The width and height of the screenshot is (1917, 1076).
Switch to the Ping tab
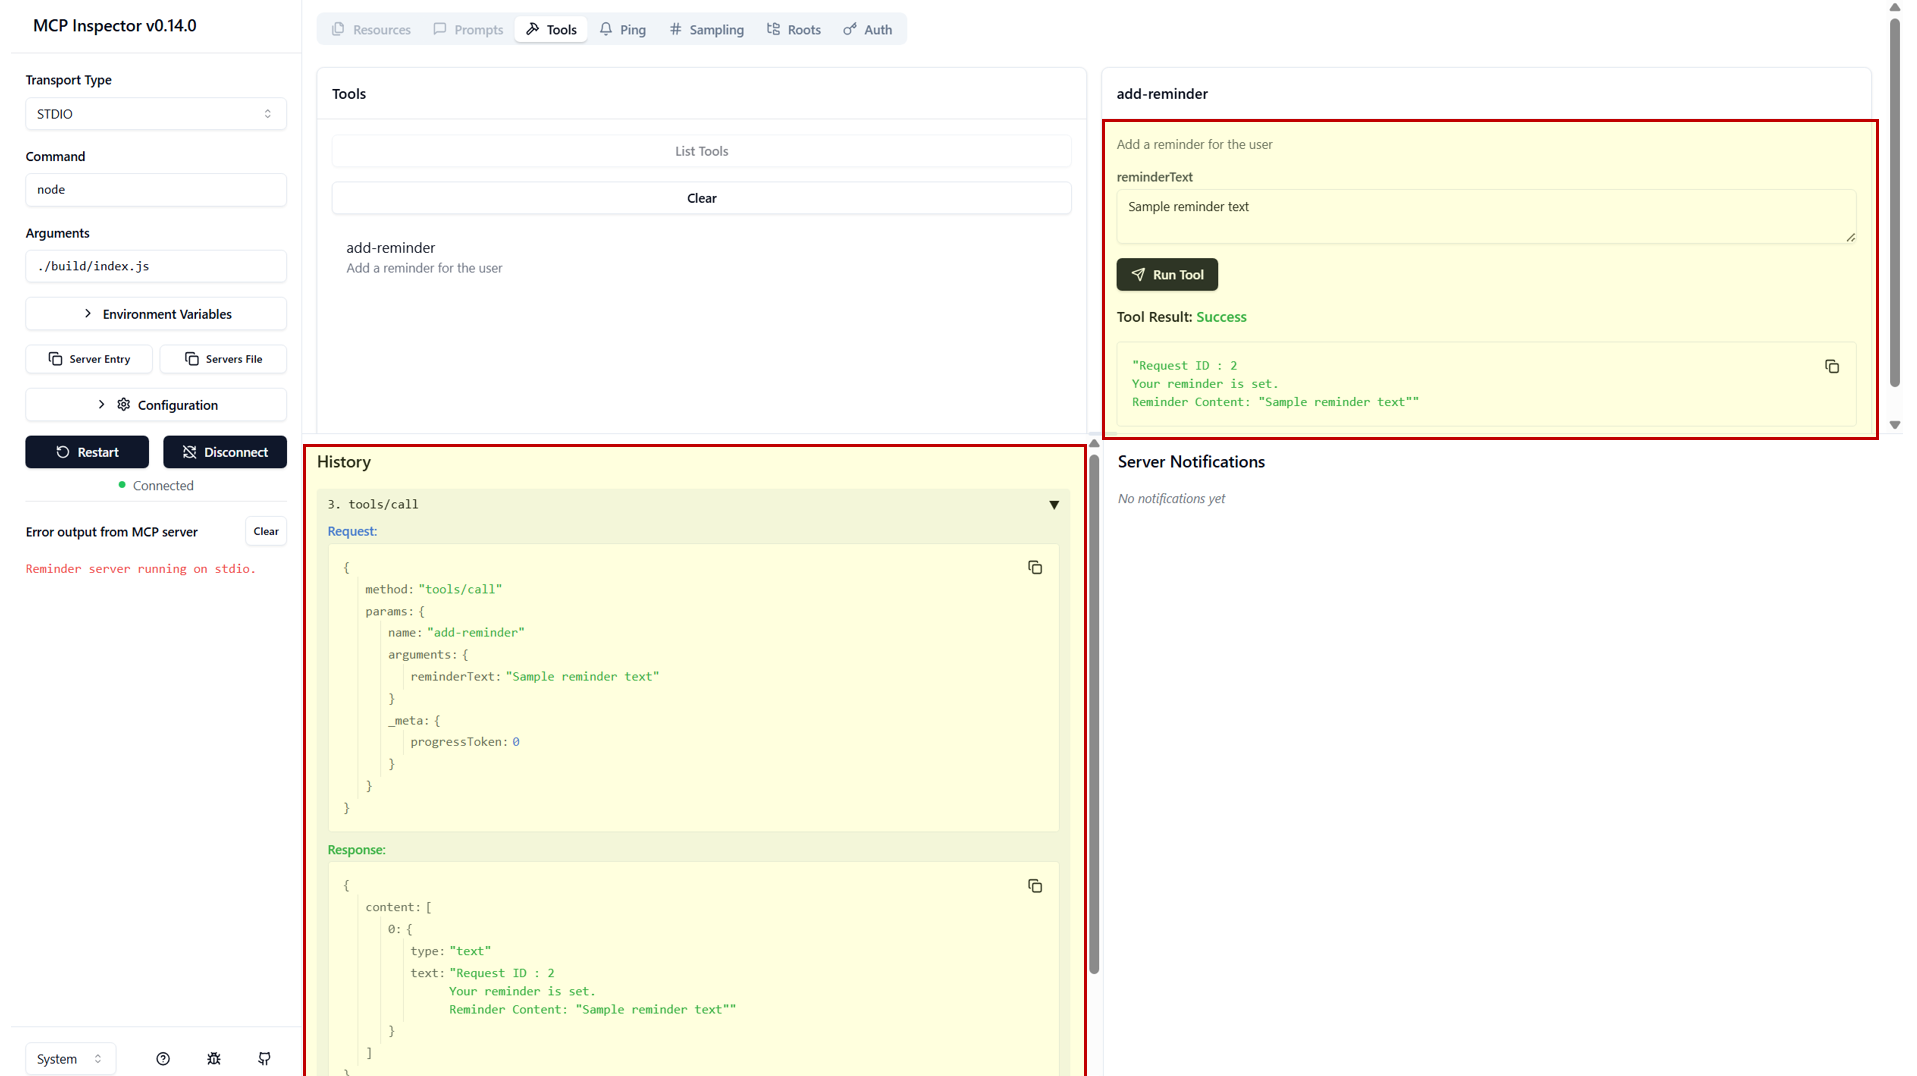tap(623, 30)
